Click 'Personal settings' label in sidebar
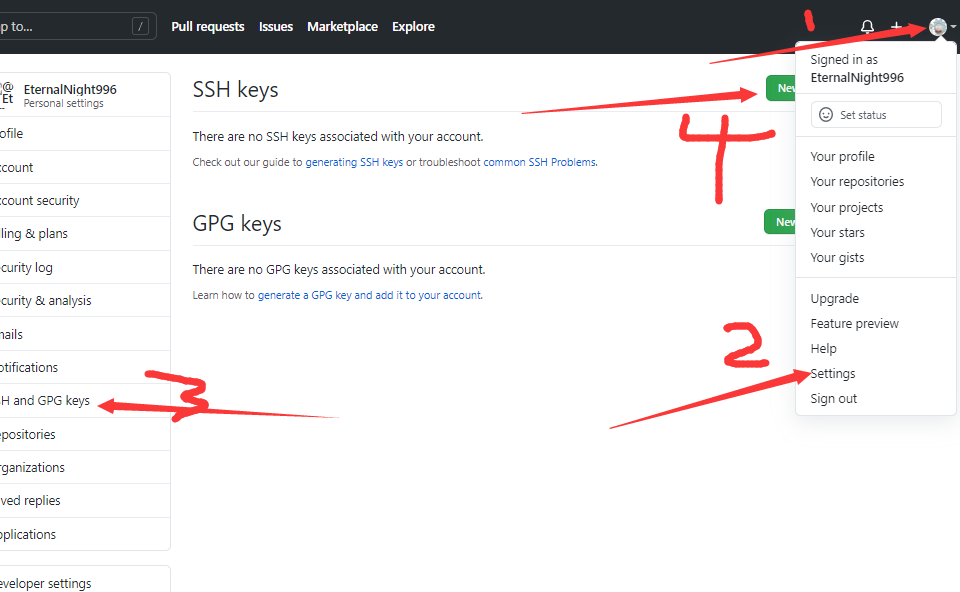The image size is (960, 592). pos(64,103)
